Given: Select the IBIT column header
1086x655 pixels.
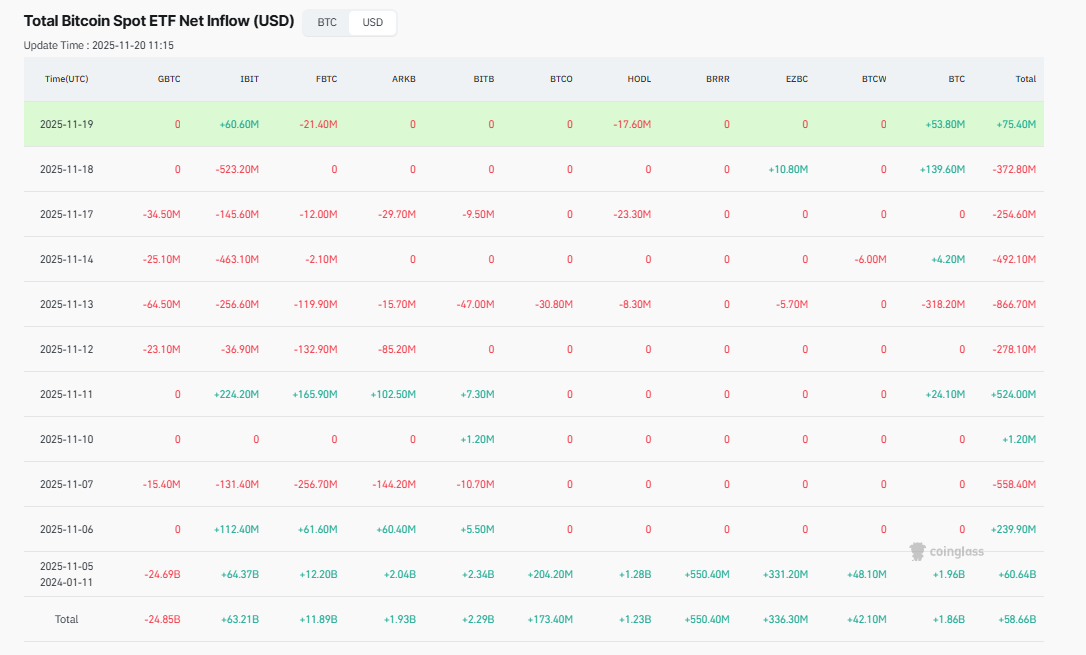Looking at the screenshot, I should (250, 79).
